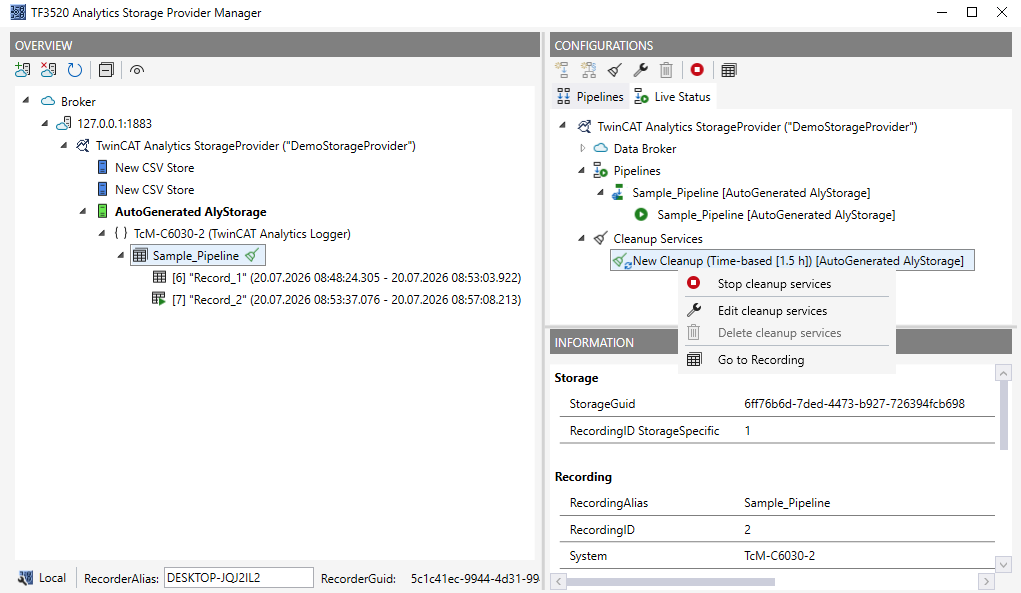Click the add broker icon in Overview toolbar
1021x593 pixels.
23,70
